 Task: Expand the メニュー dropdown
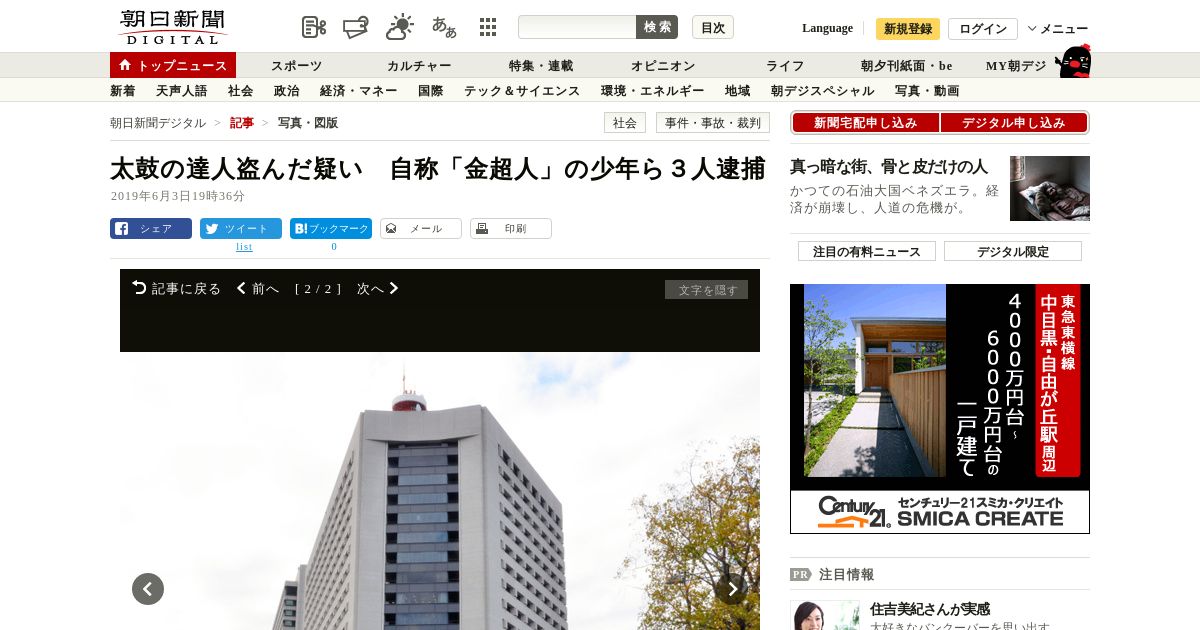(x=1058, y=28)
